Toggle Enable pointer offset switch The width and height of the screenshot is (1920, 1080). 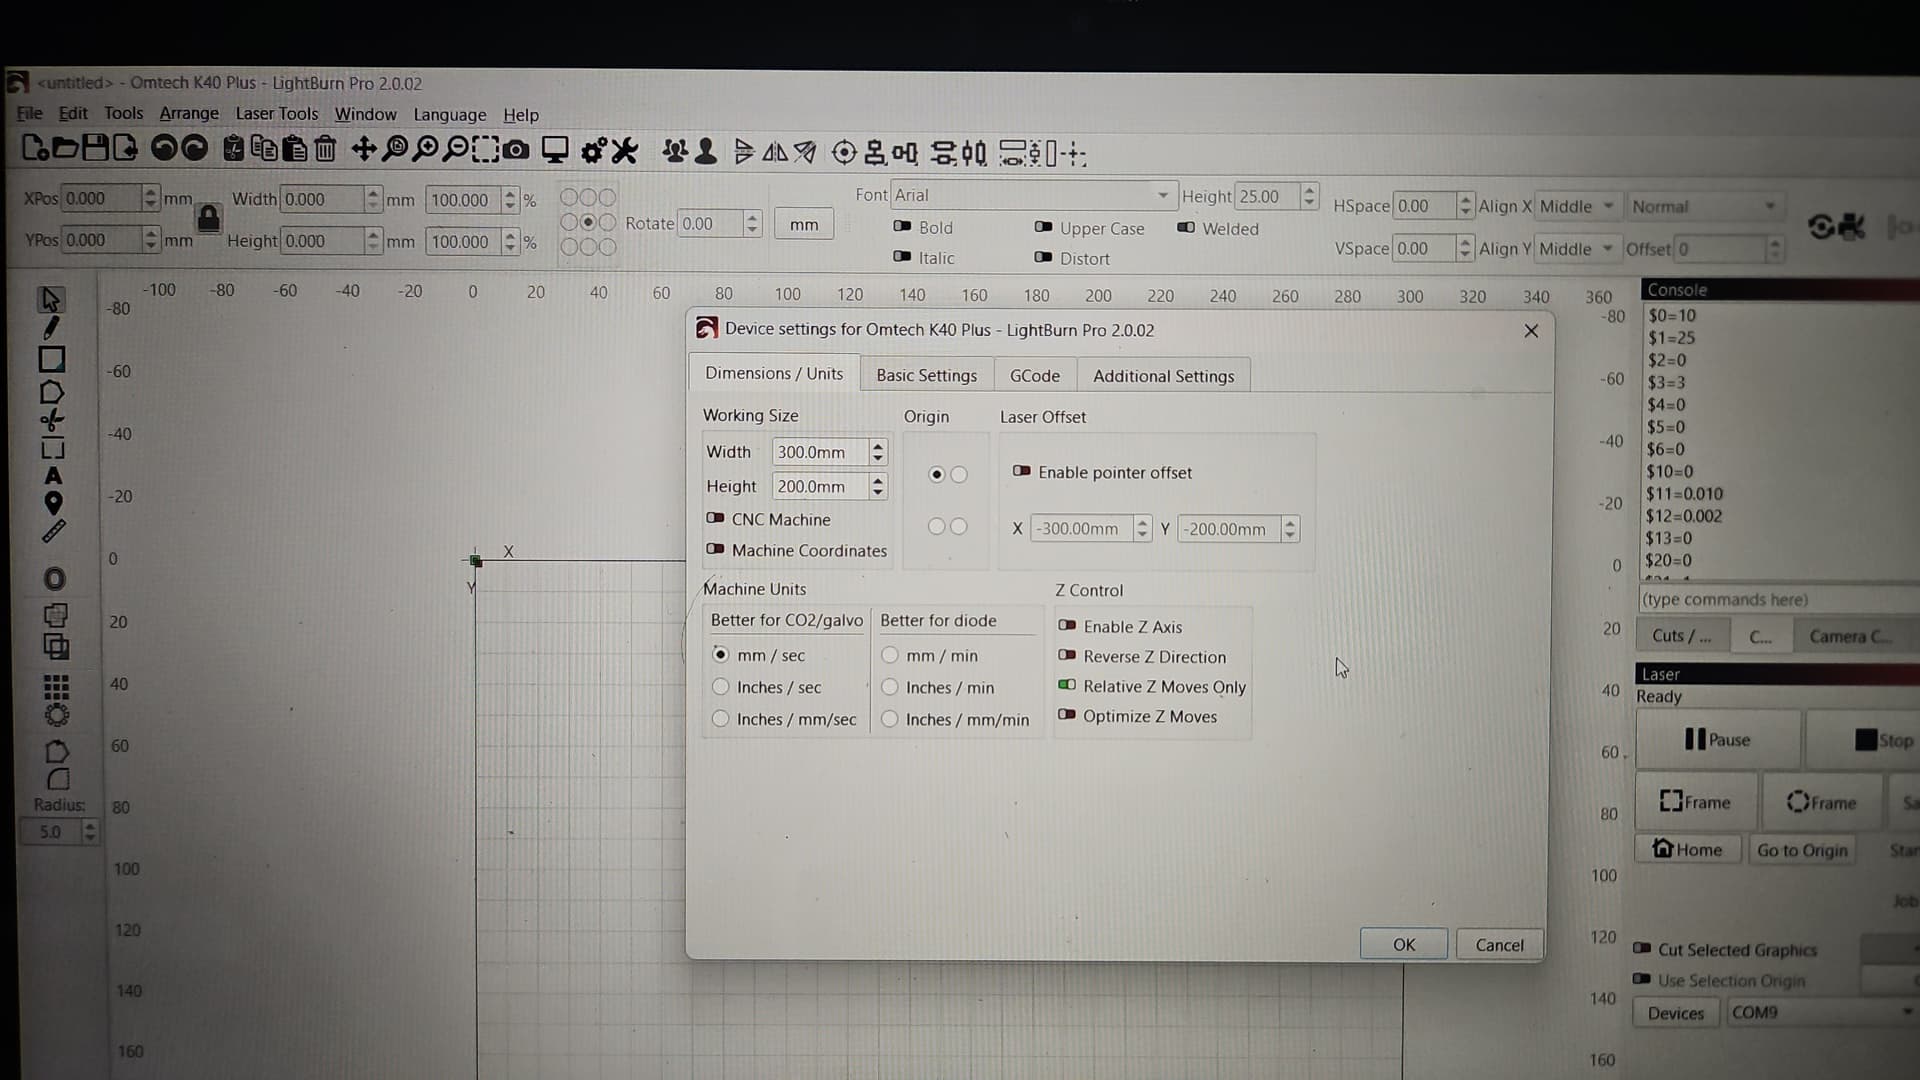tap(1021, 472)
